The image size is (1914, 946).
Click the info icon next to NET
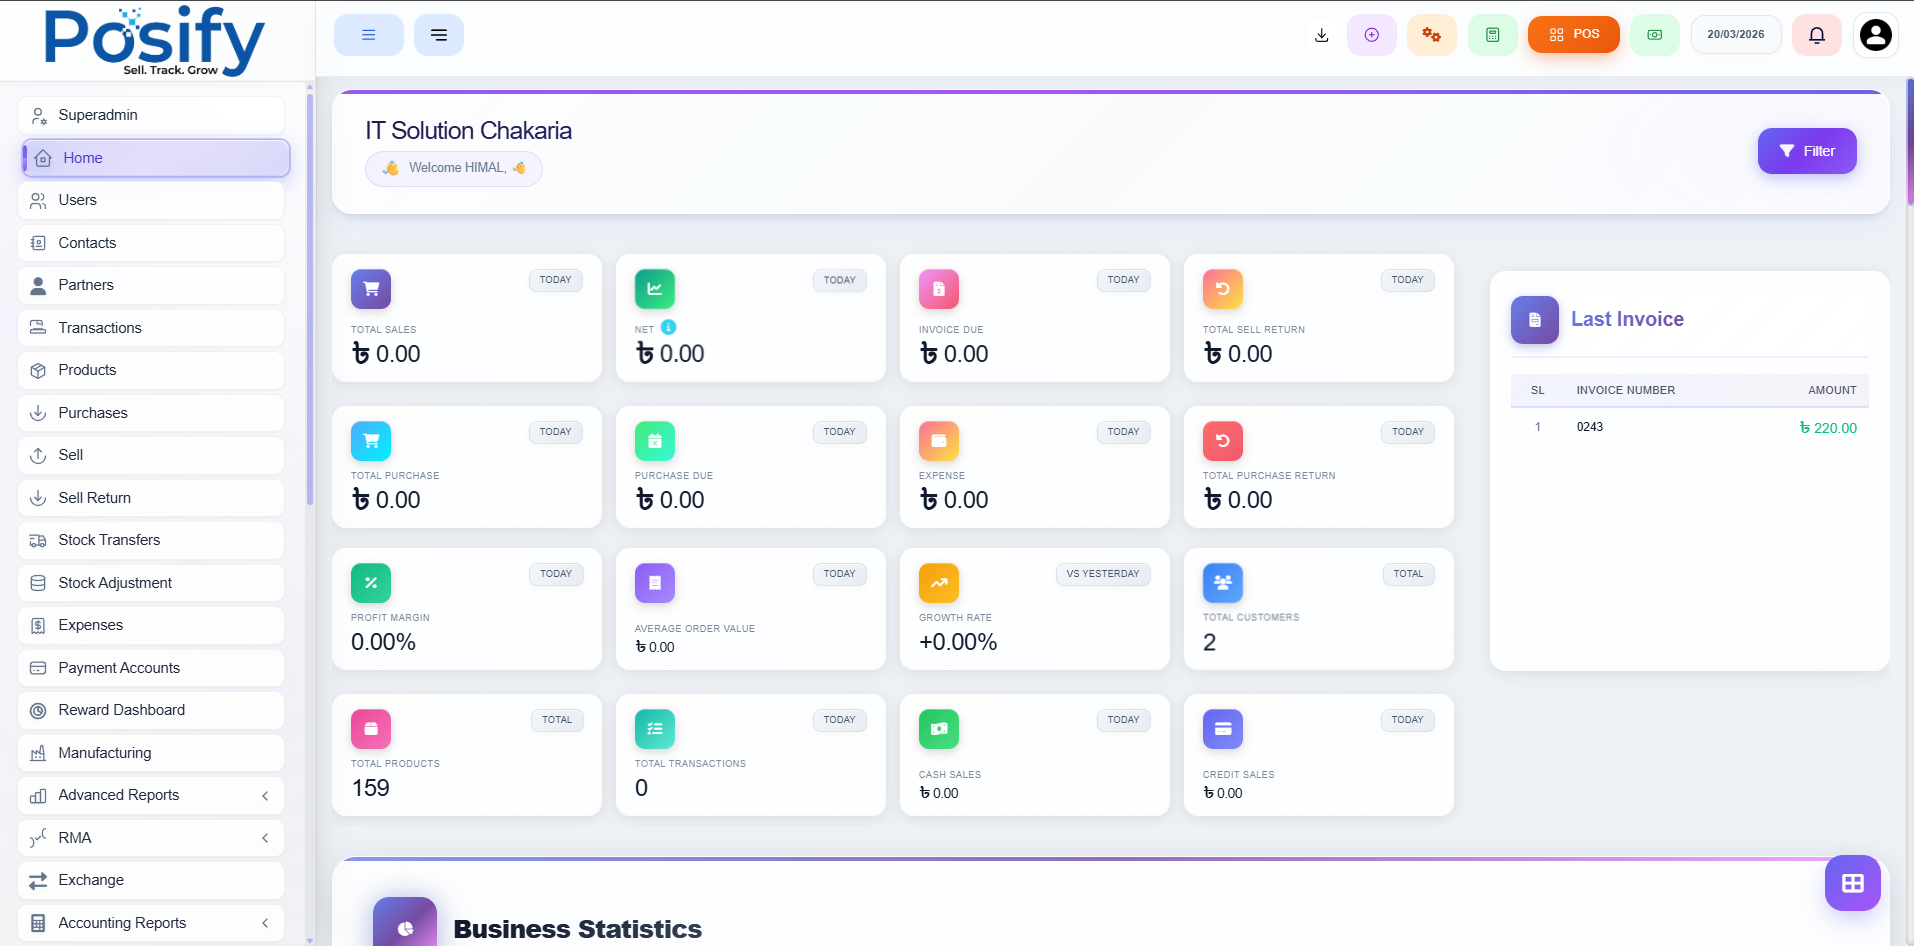click(667, 327)
